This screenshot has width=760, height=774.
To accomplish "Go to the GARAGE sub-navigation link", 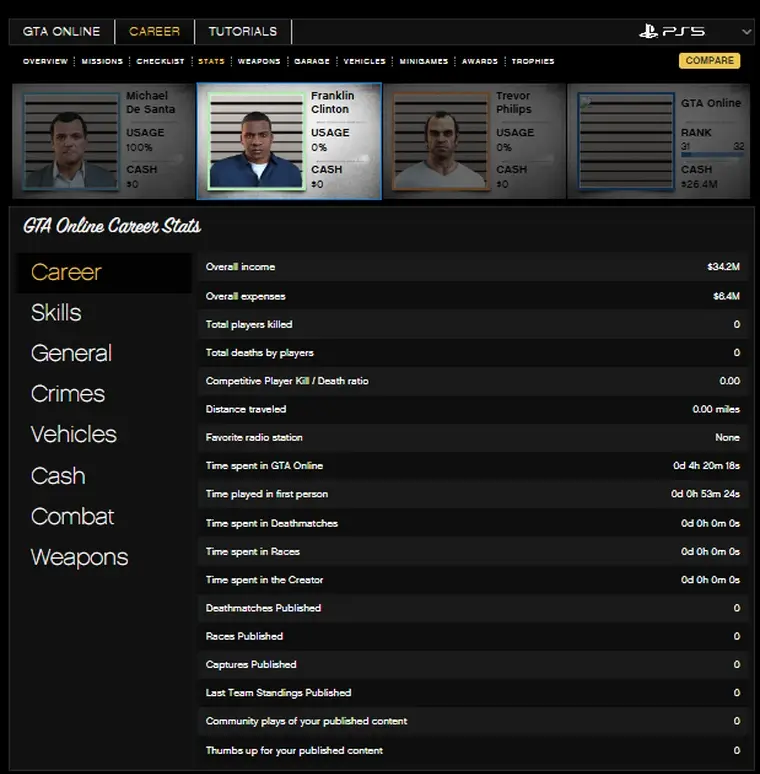I will pyautogui.click(x=312, y=61).
